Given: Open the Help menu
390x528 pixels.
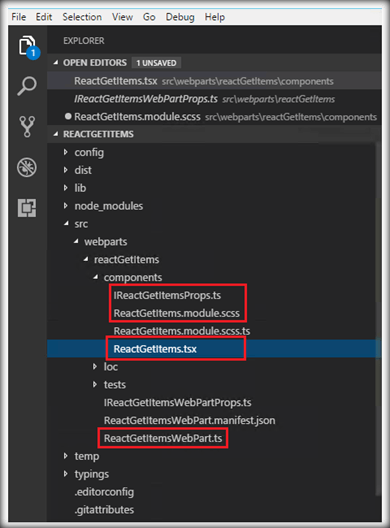Looking at the screenshot, I should pos(215,17).
